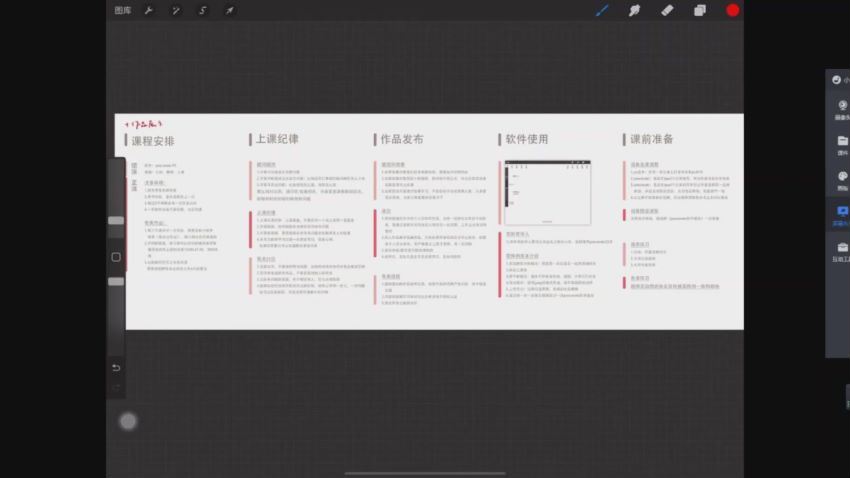The image size is (850, 478).
Task: Select the Smudge finger tool
Action: coord(634,10)
